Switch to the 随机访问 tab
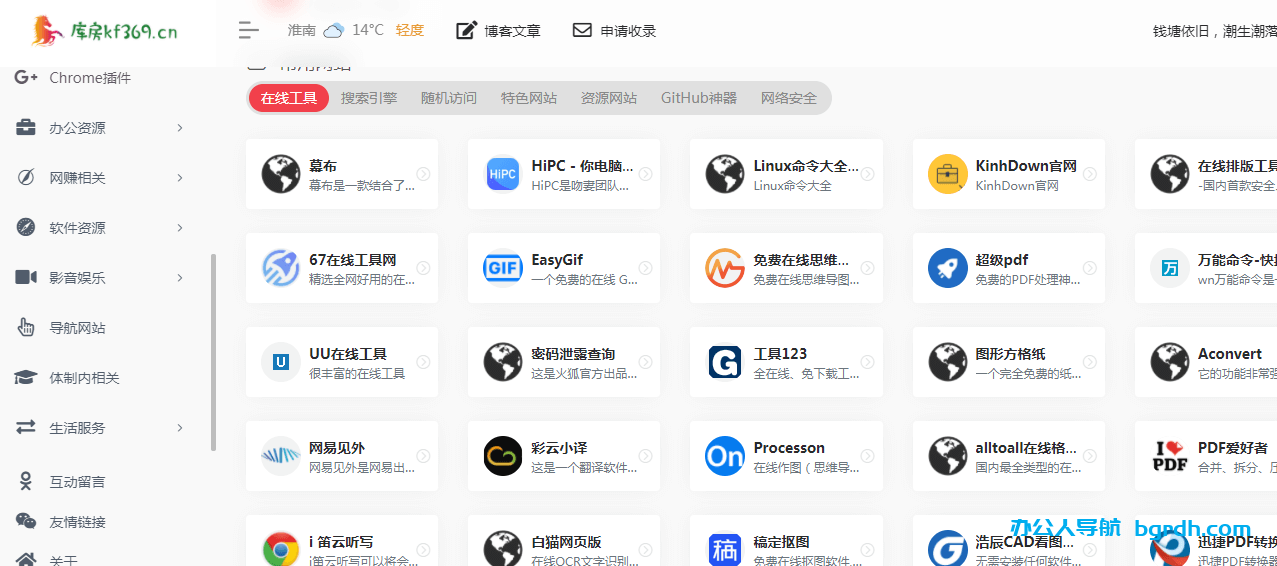Screen dimensions: 1277x566 tap(449, 98)
